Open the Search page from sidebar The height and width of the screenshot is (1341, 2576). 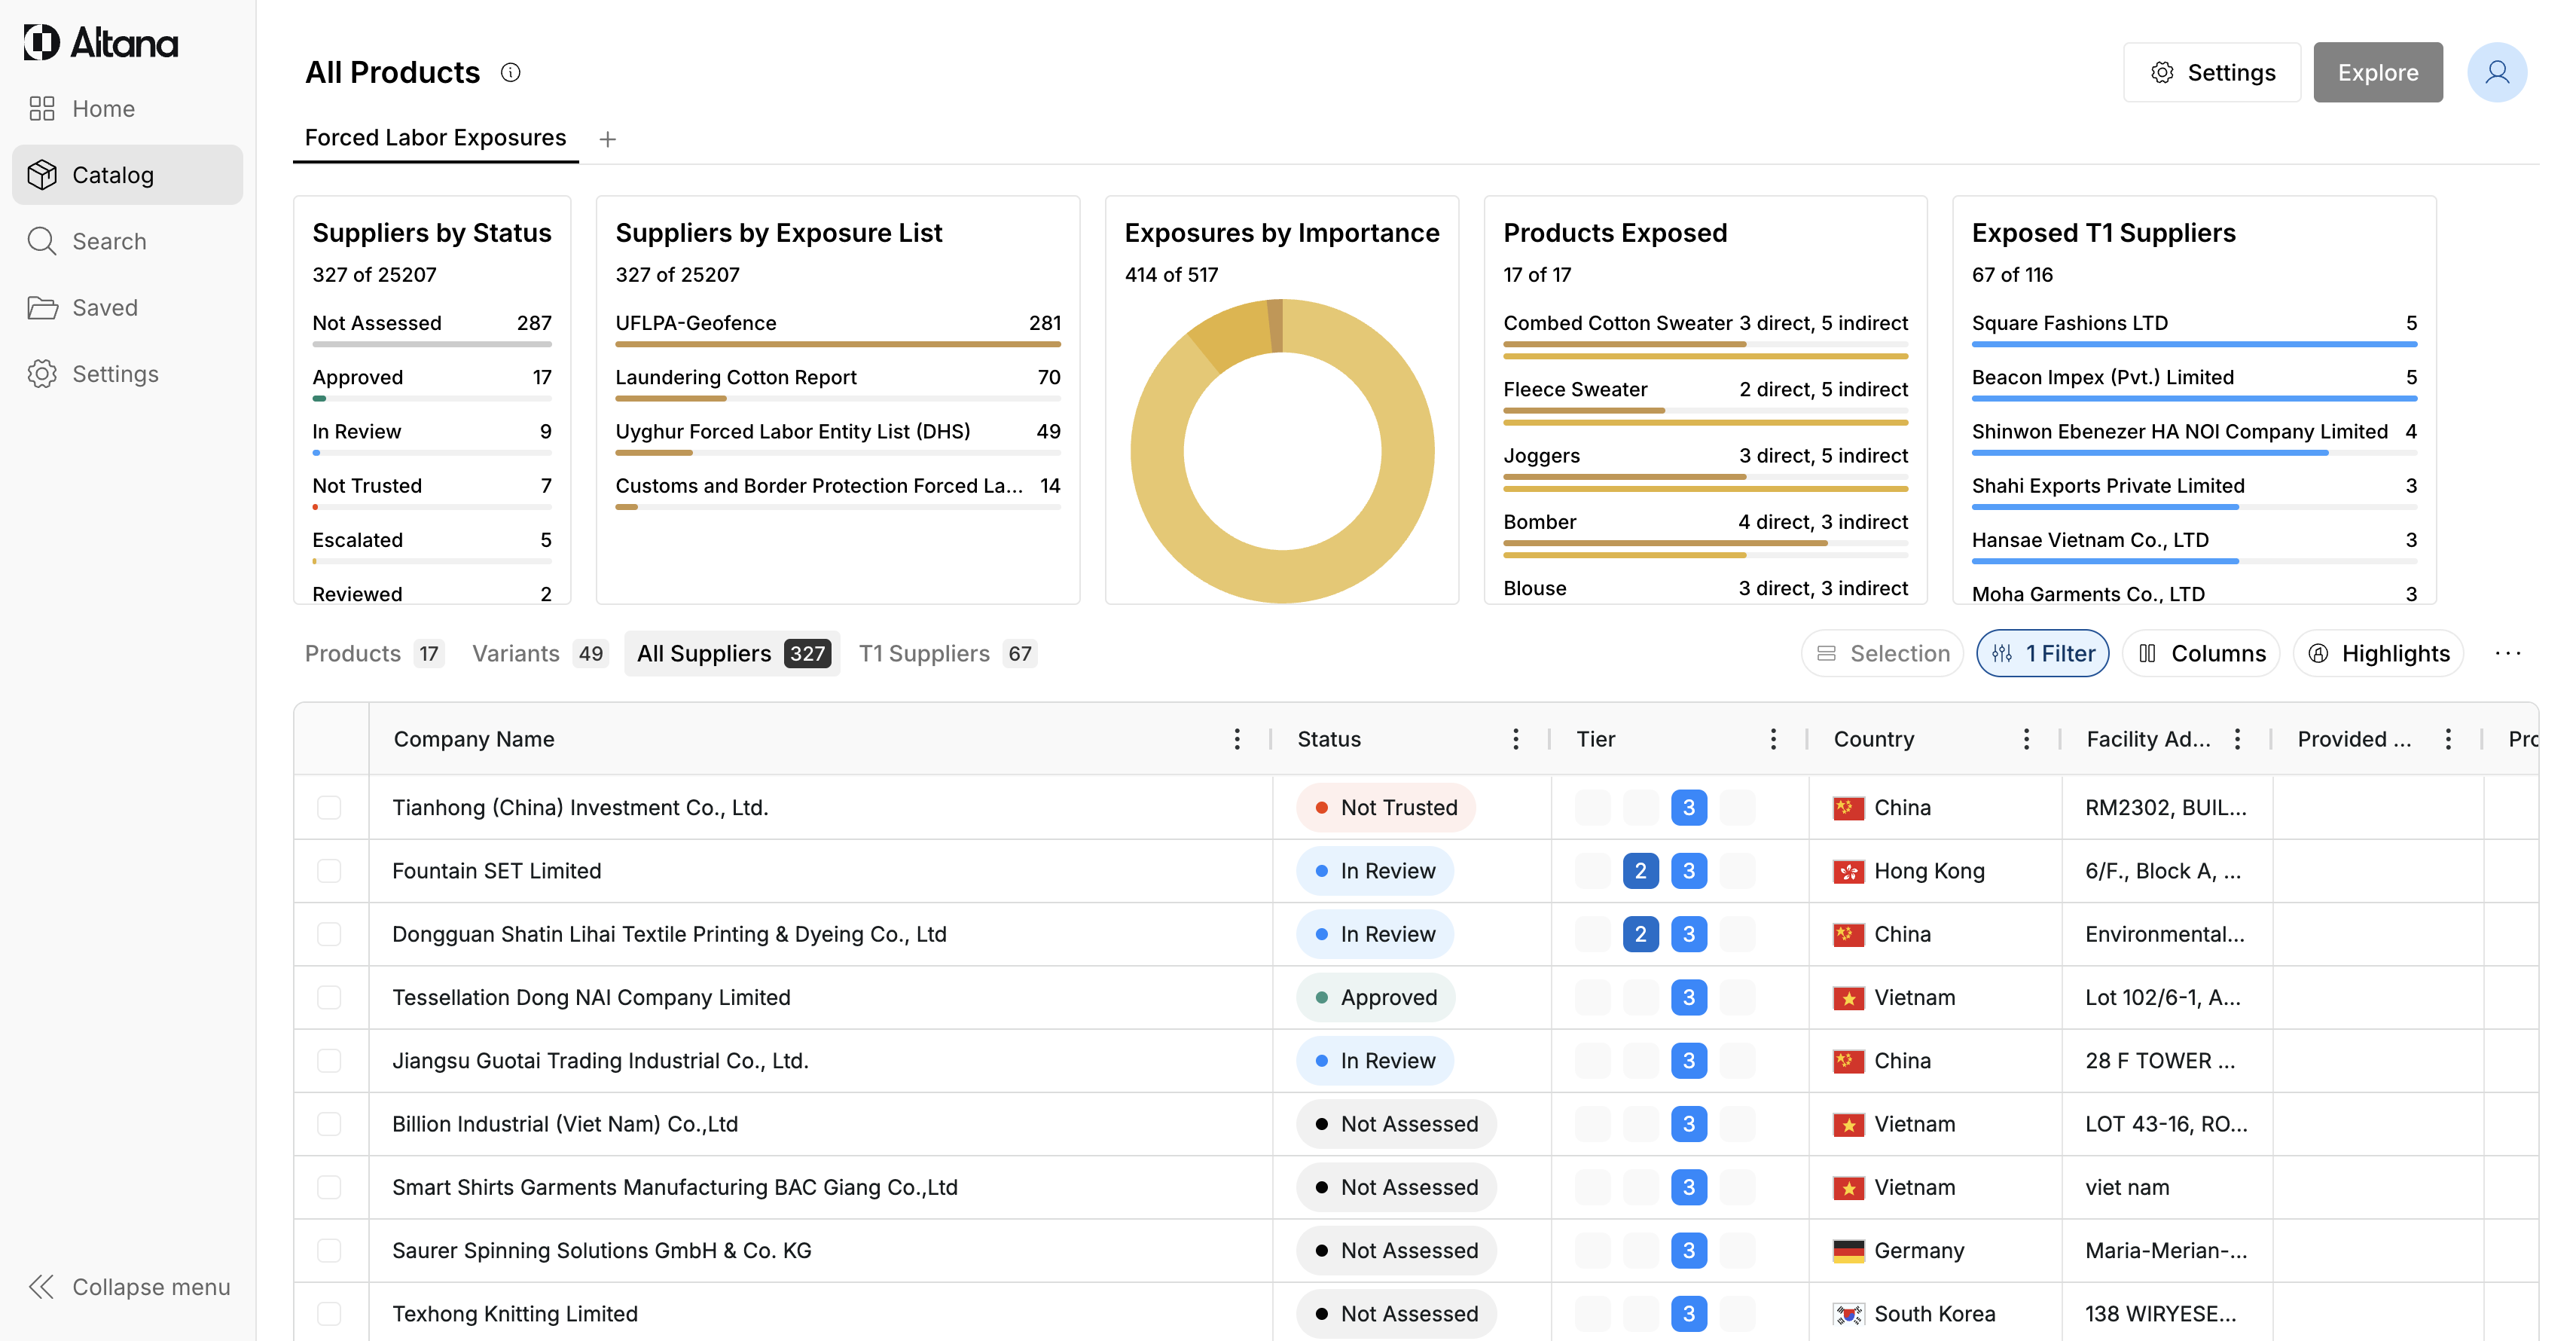(x=108, y=241)
